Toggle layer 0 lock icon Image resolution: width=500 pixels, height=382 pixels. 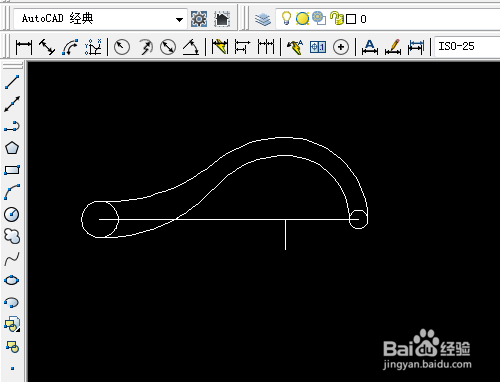tap(337, 18)
